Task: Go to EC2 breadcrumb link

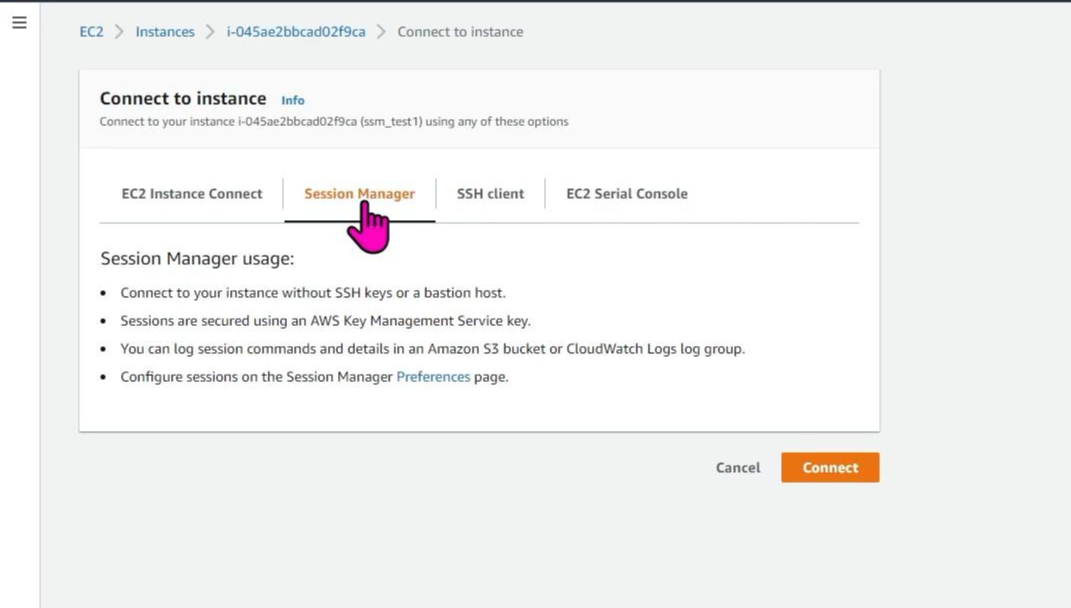Action: click(x=92, y=31)
